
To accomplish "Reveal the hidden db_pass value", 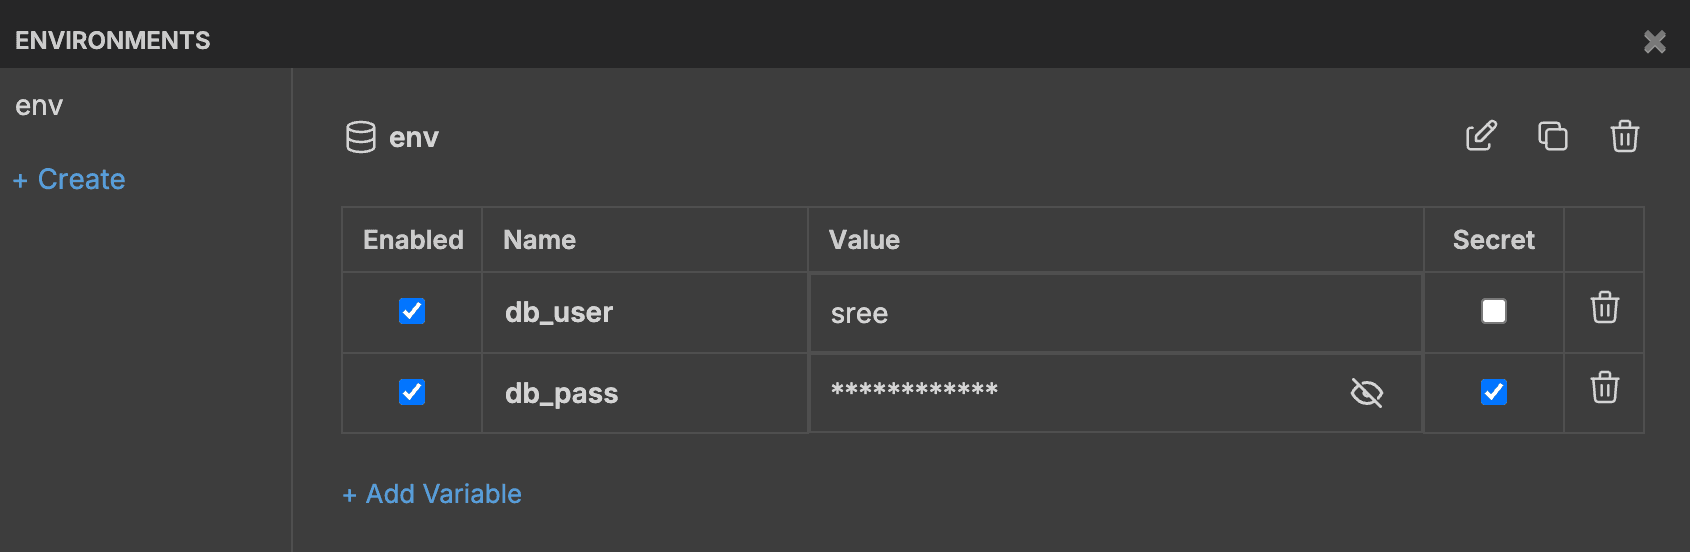I will click(1367, 393).
